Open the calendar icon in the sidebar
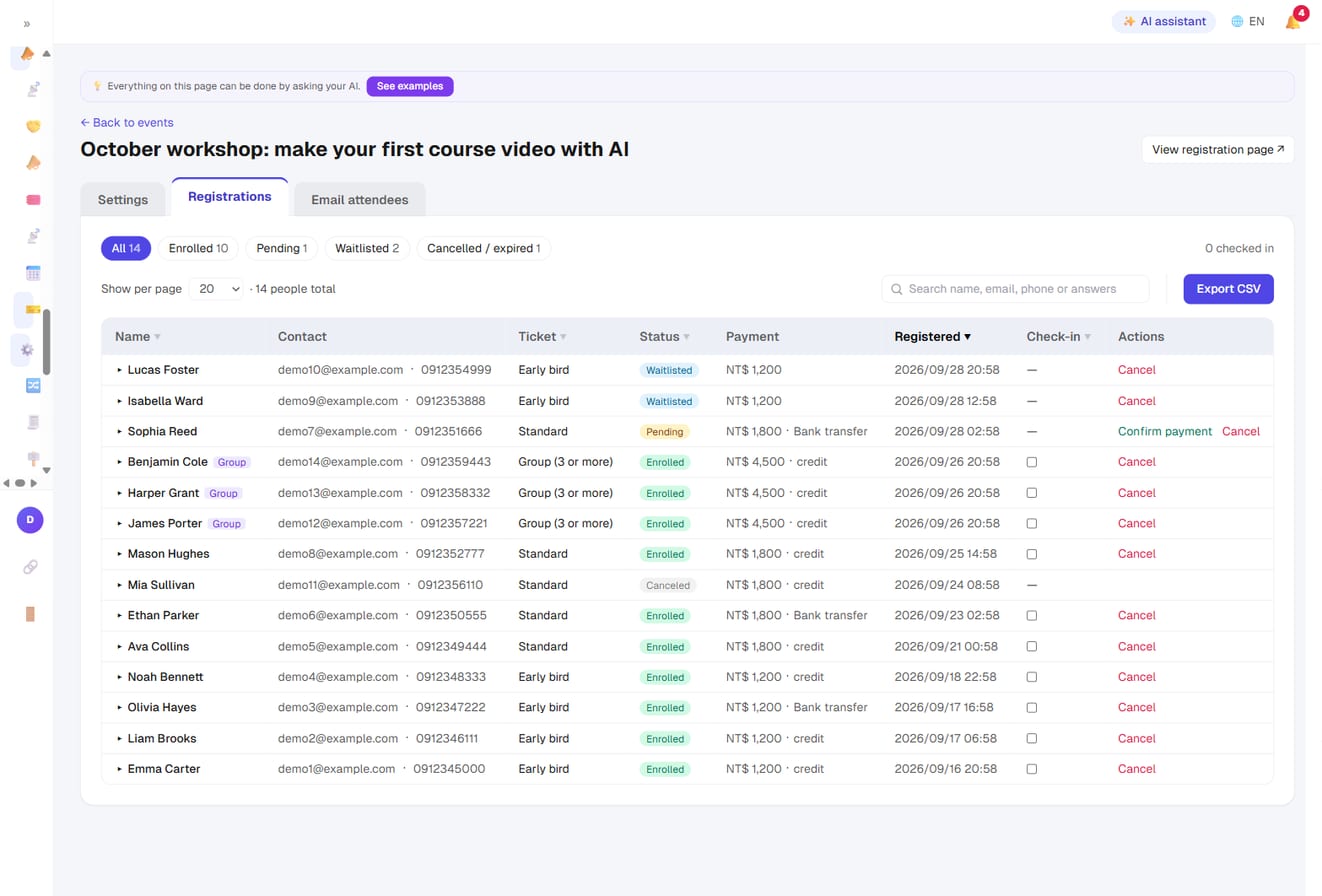The width and height of the screenshot is (1322, 896). coord(33,273)
